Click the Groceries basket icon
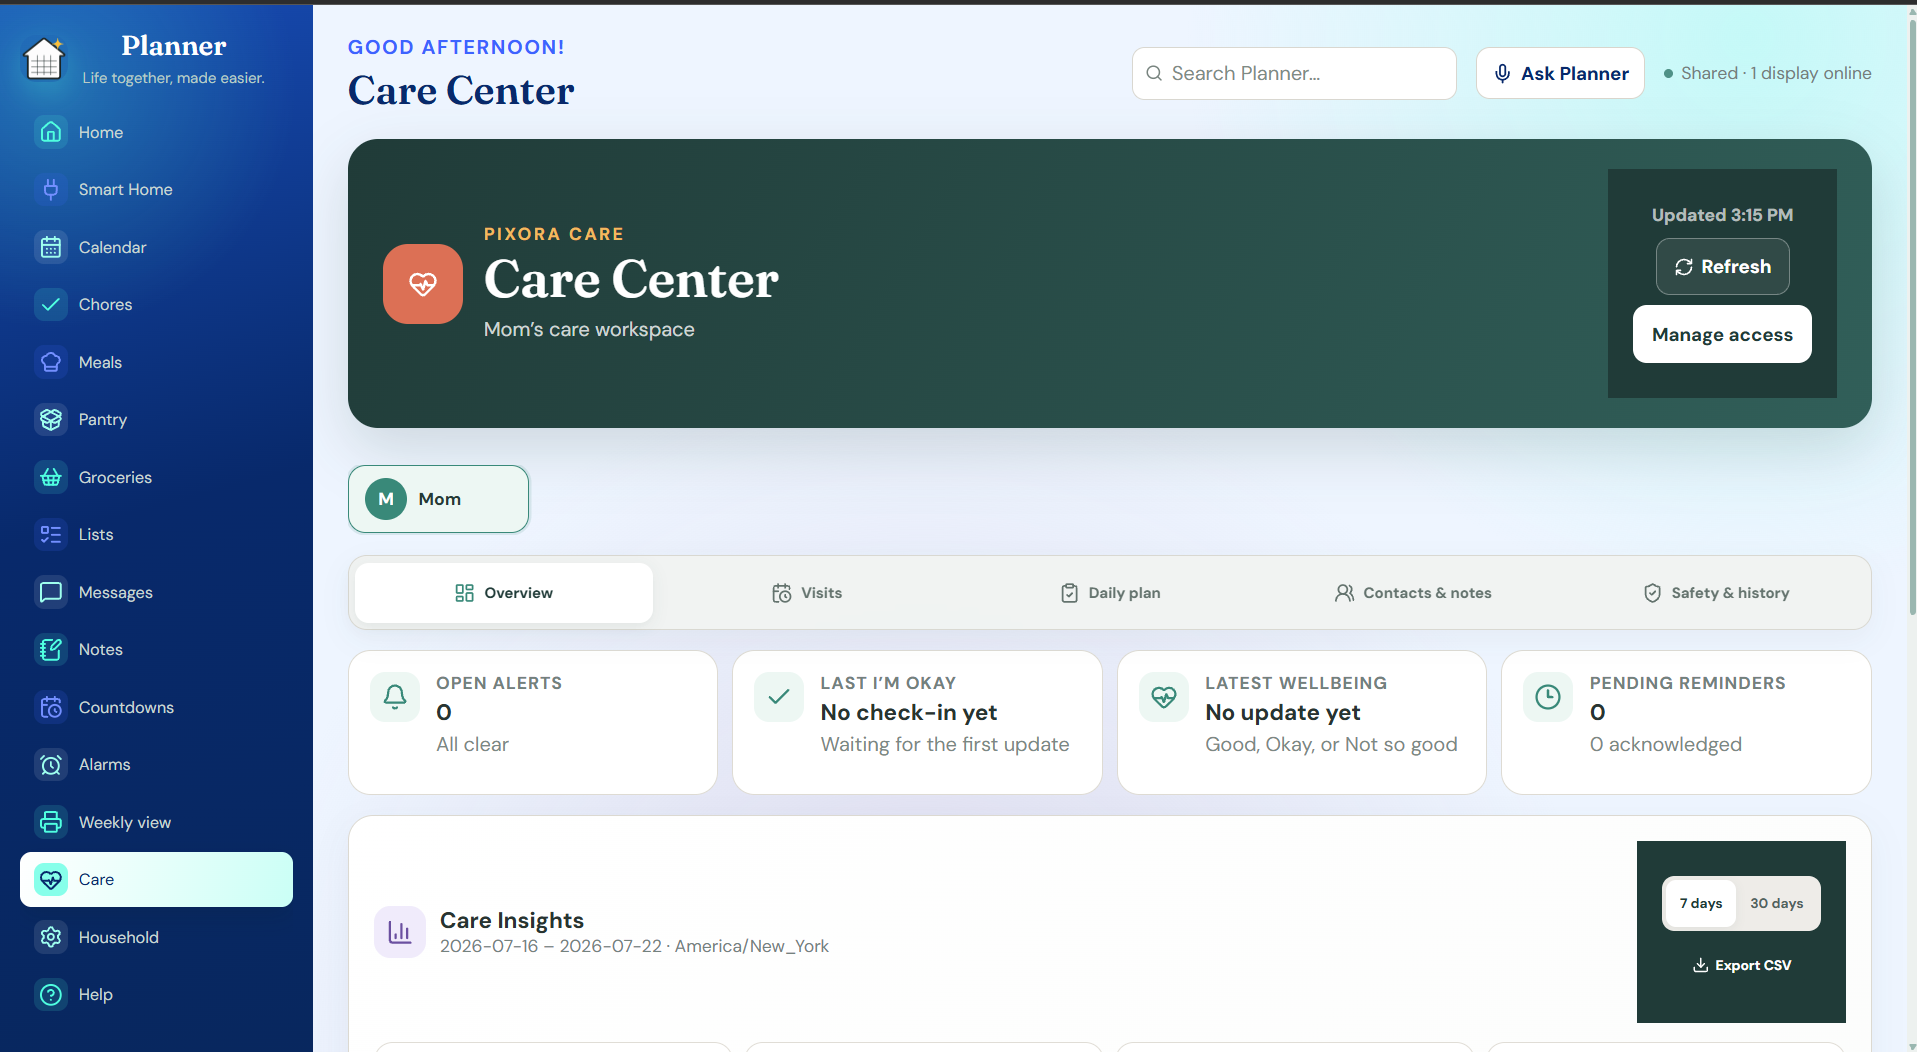 [51, 477]
